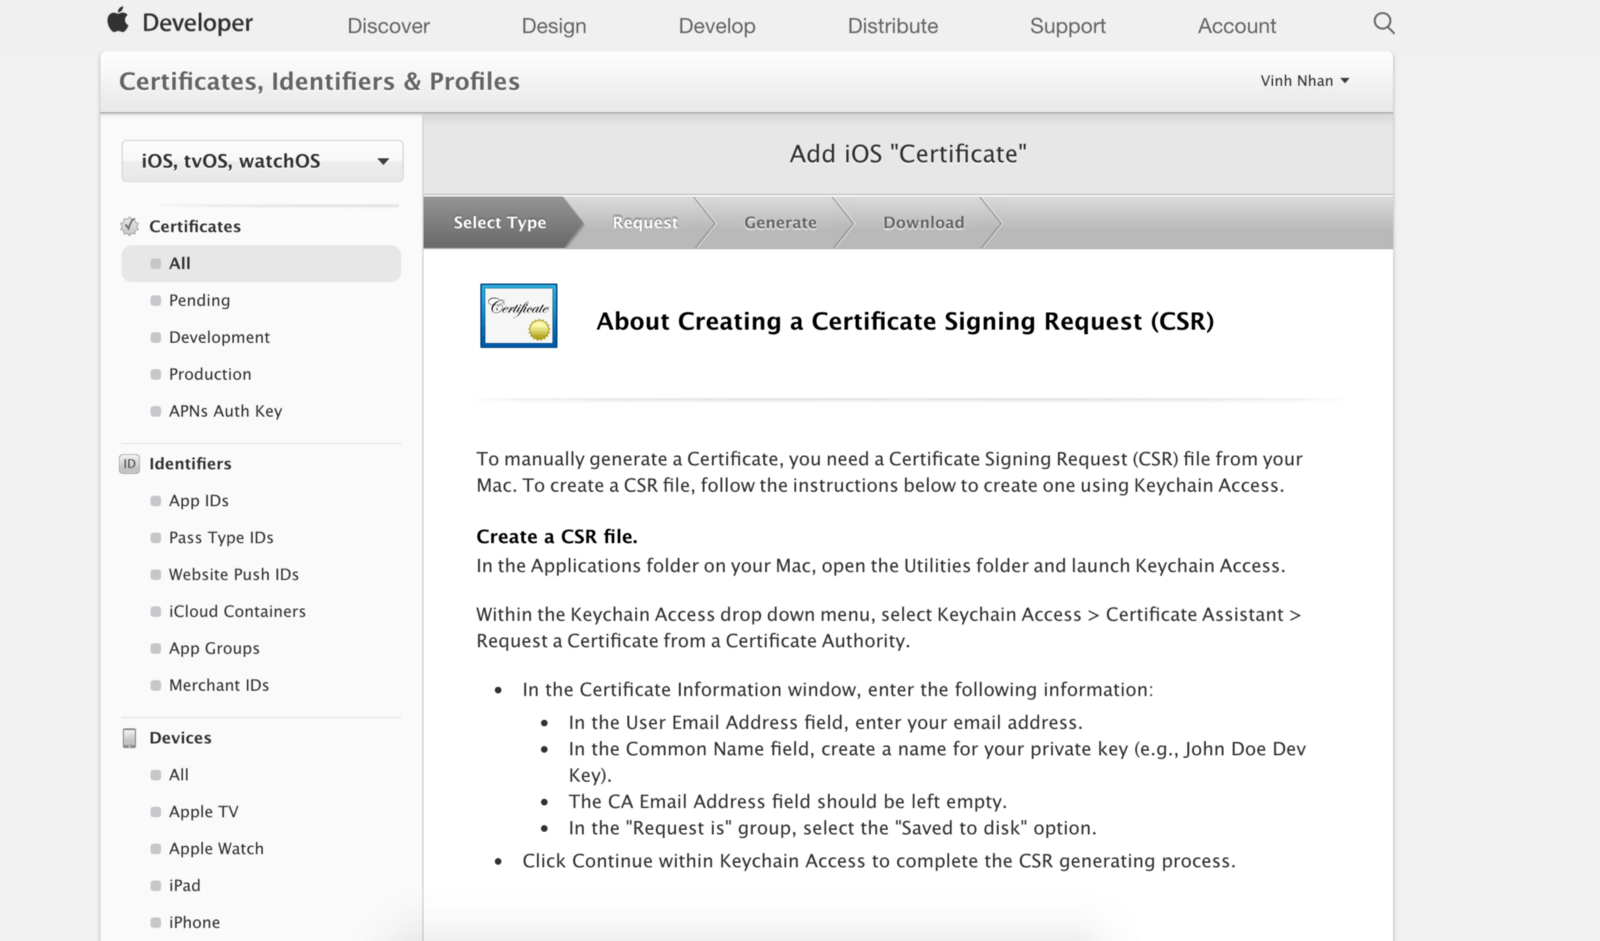Open iCloud Containers

pos(237,612)
